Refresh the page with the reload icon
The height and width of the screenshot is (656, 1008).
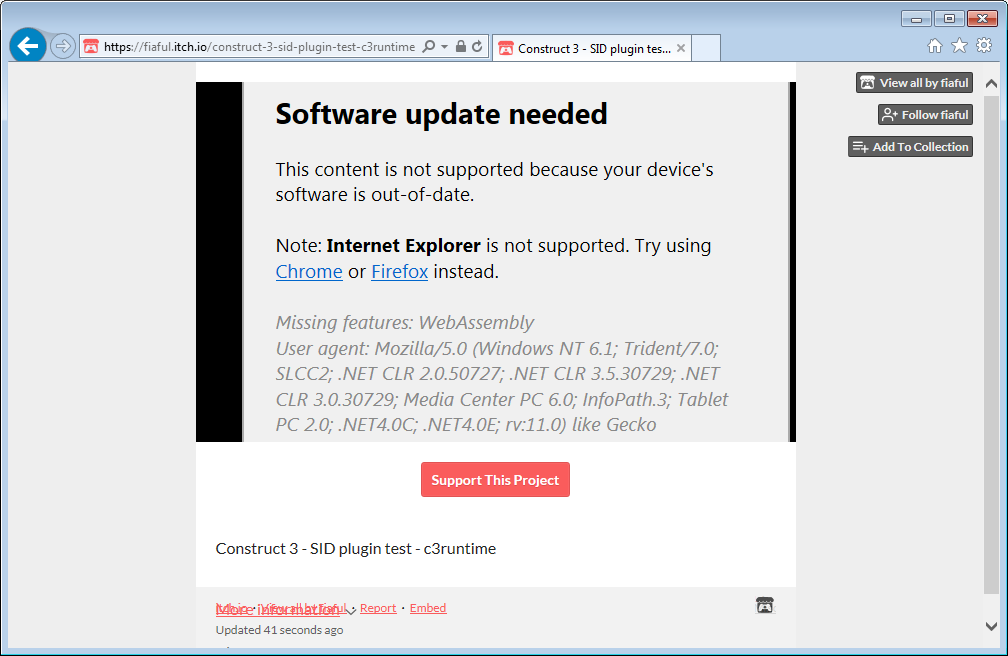477,46
